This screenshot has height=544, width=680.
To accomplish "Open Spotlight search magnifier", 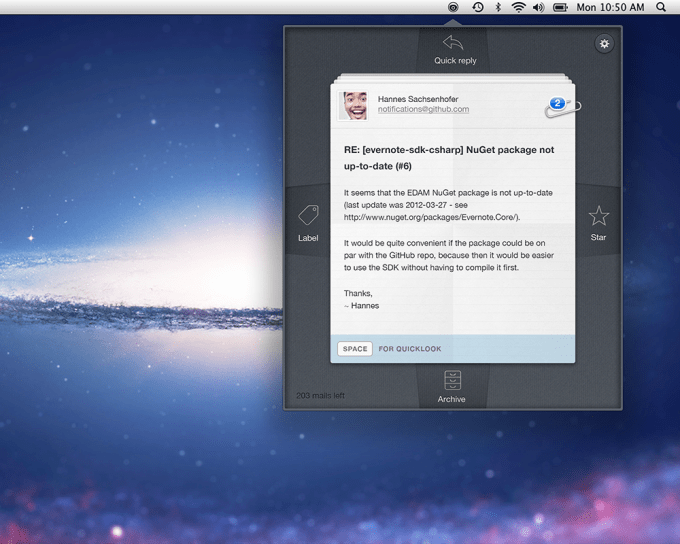I will point(661,7).
